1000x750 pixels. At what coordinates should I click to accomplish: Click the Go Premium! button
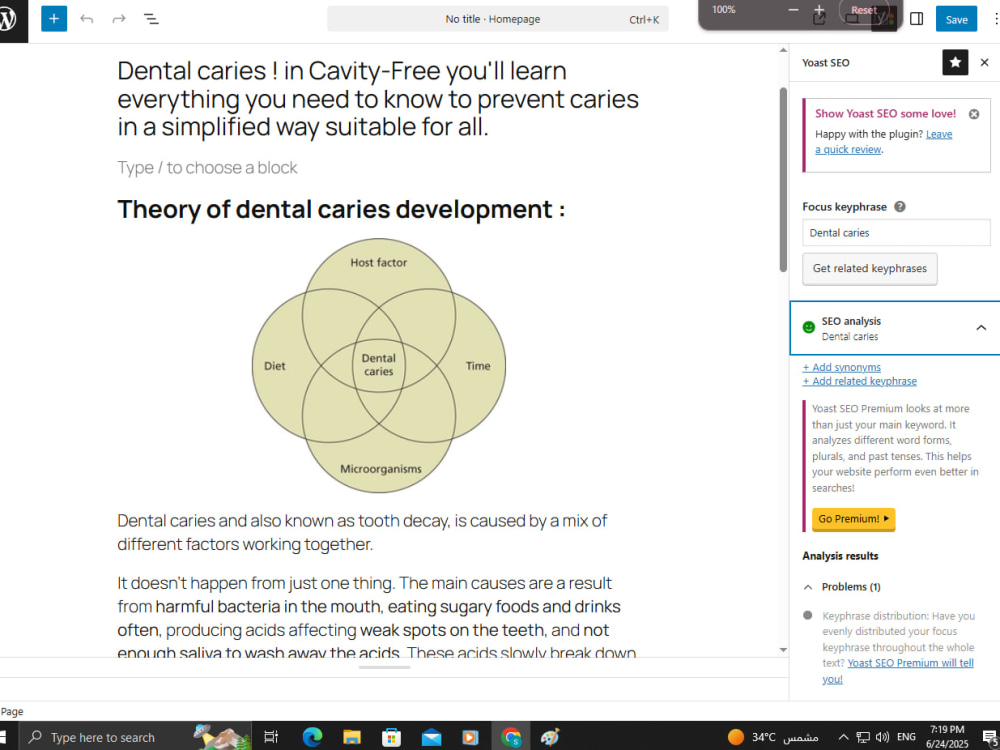click(853, 519)
